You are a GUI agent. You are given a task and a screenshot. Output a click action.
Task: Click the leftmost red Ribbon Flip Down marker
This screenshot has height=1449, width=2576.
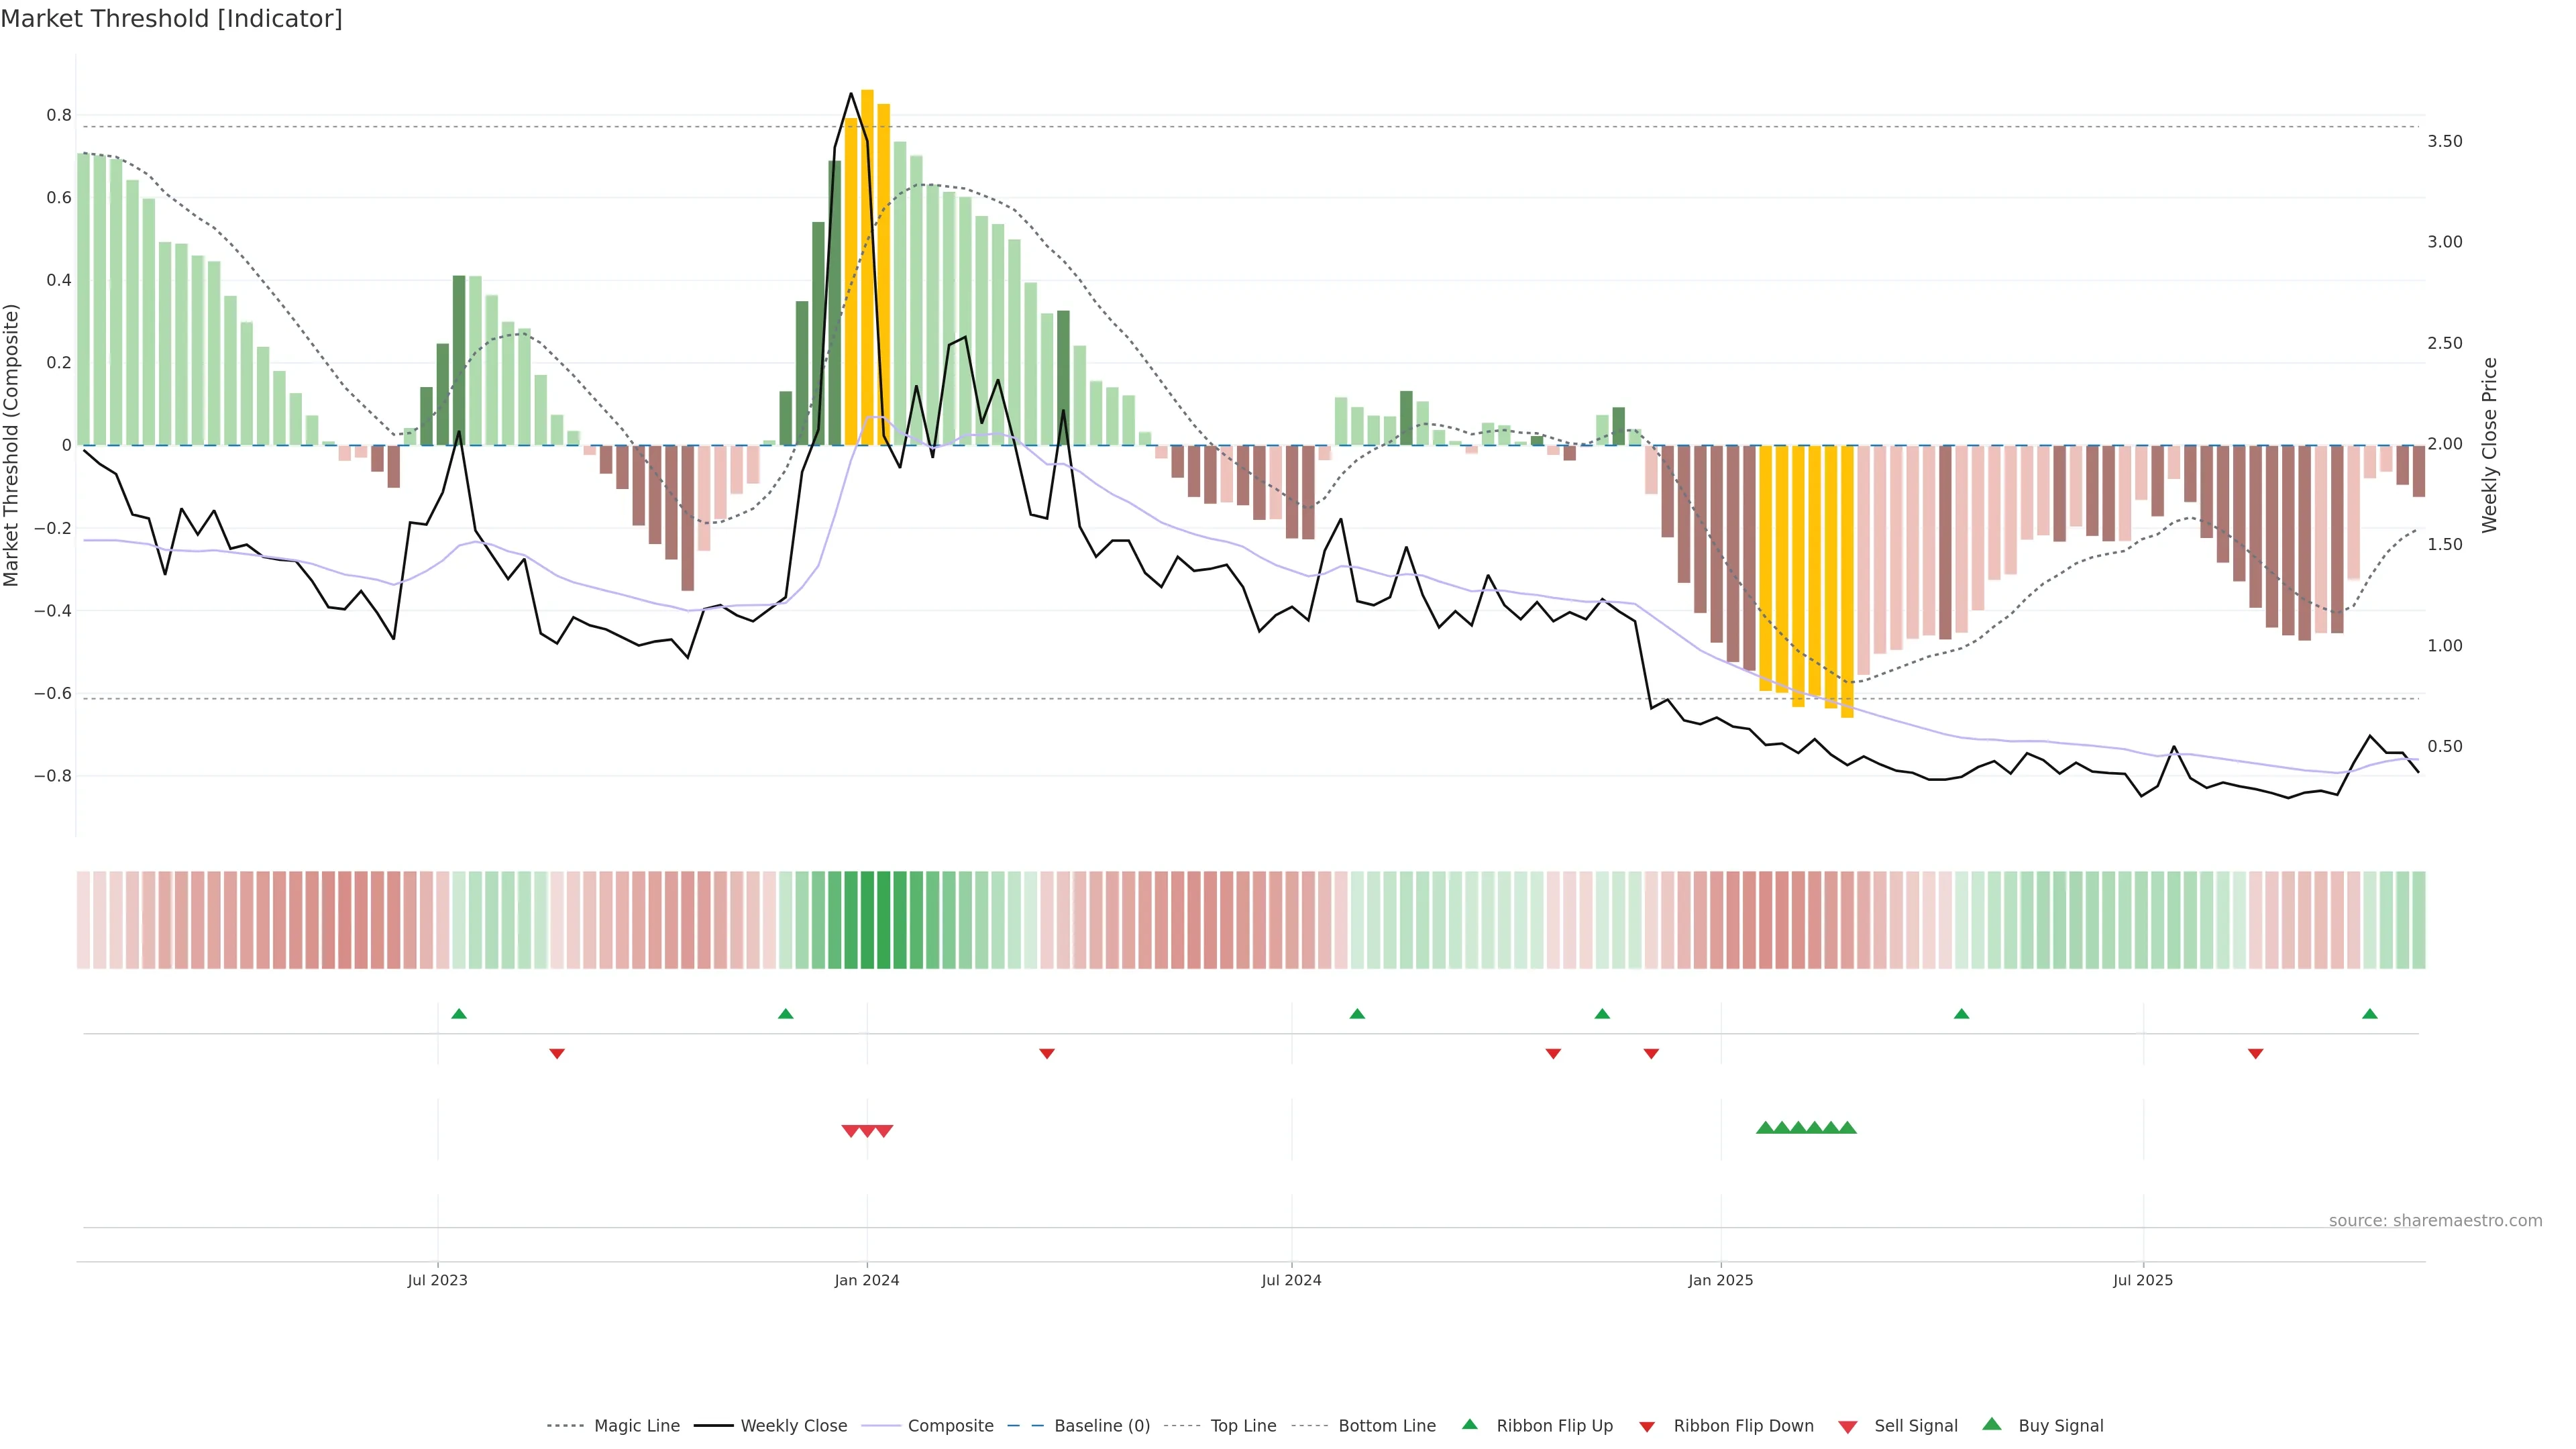coord(557,1054)
